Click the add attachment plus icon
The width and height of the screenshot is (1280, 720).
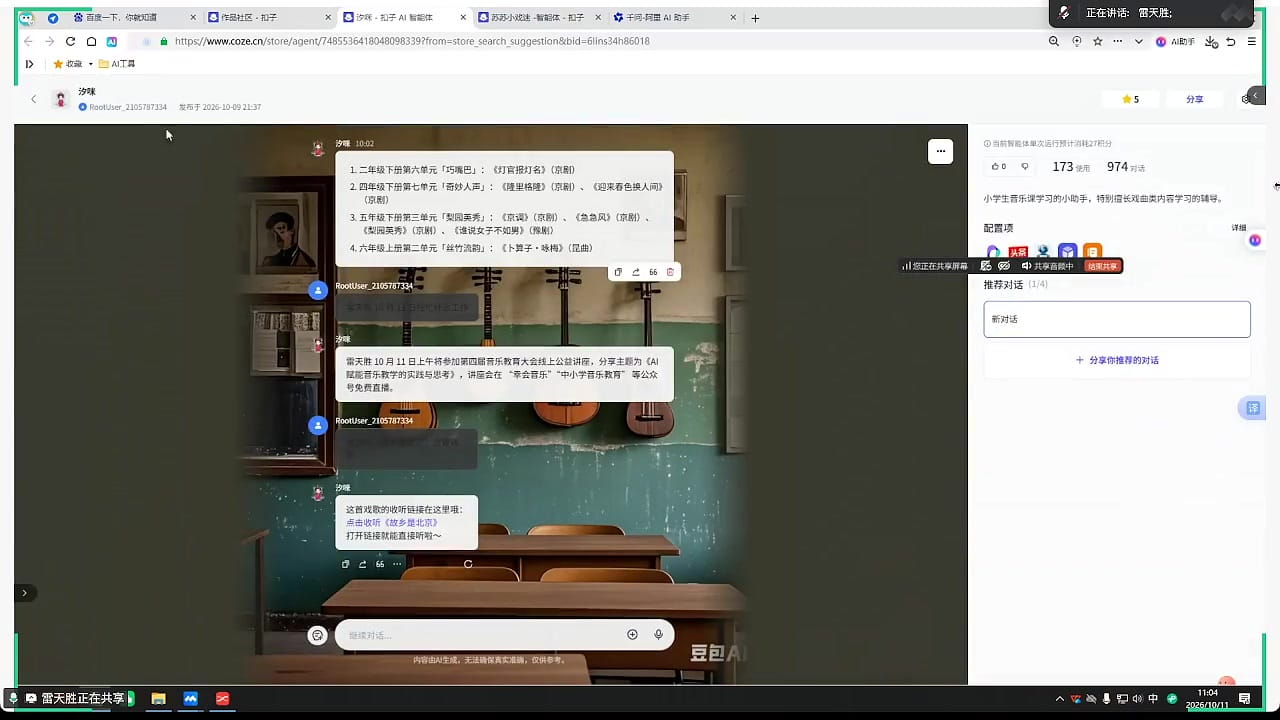click(x=632, y=634)
